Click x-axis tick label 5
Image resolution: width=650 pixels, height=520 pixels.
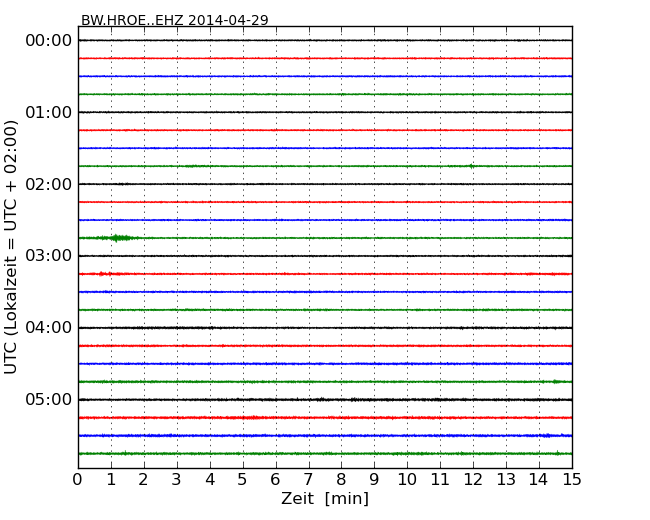(242, 479)
